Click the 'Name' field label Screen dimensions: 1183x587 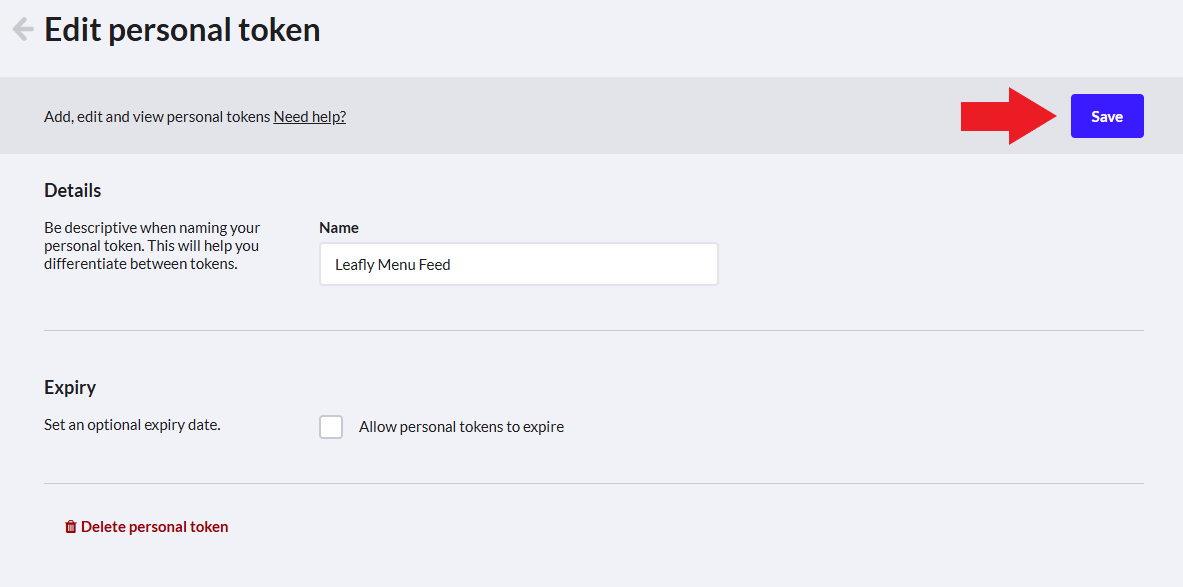point(339,228)
